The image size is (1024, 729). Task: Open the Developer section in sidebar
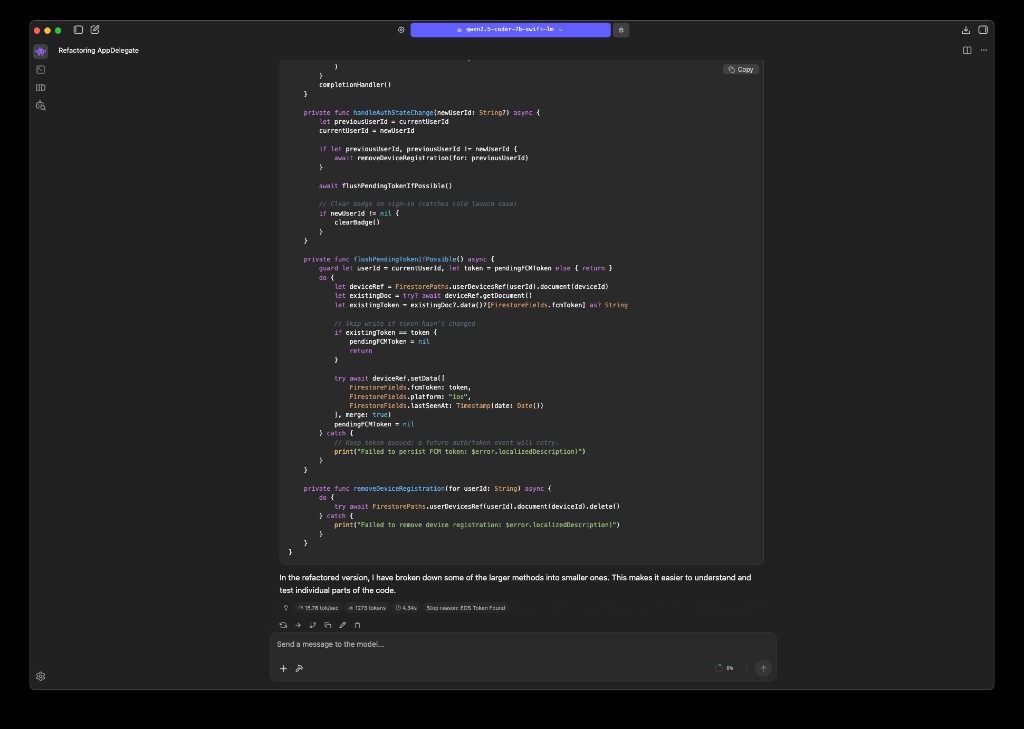[x=41, y=70]
